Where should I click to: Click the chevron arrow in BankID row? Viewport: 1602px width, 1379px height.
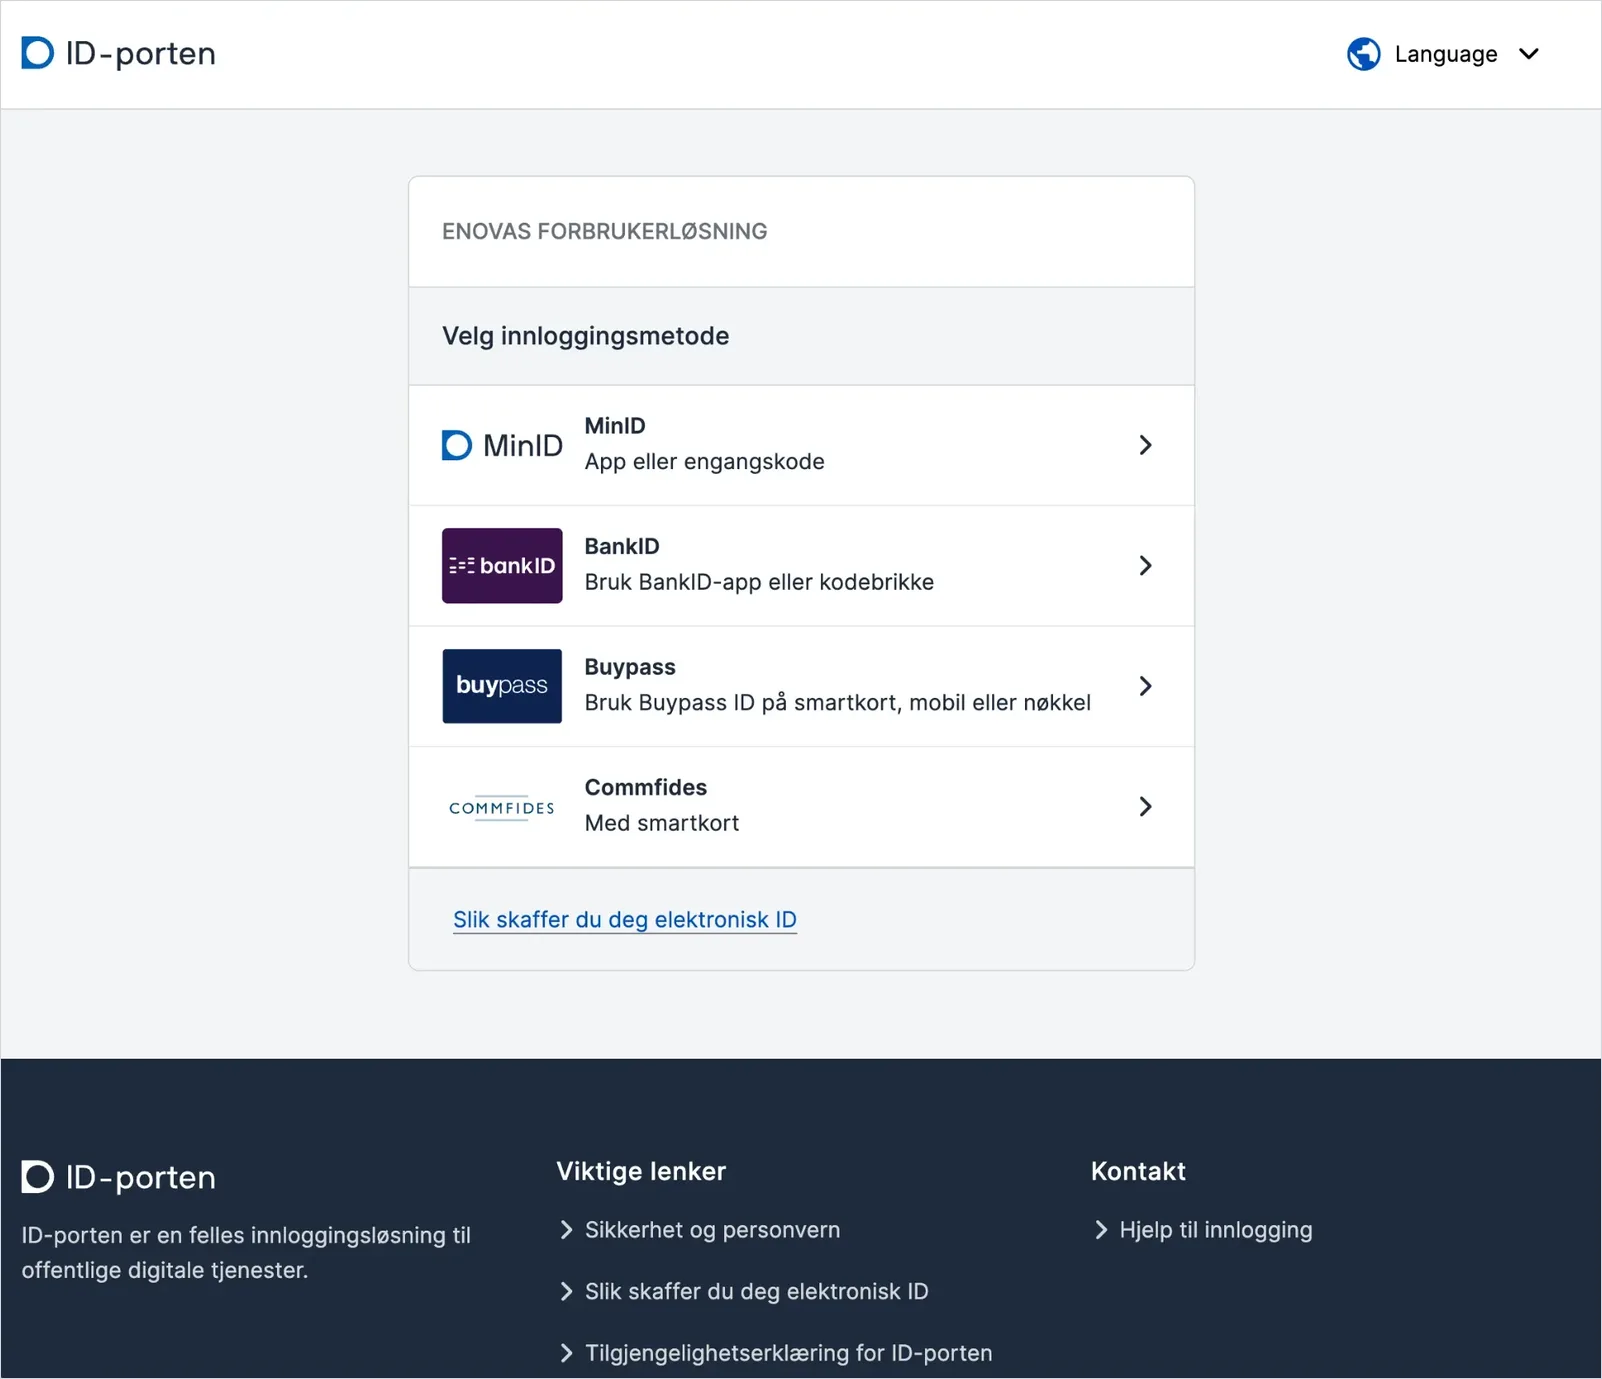[1146, 566]
